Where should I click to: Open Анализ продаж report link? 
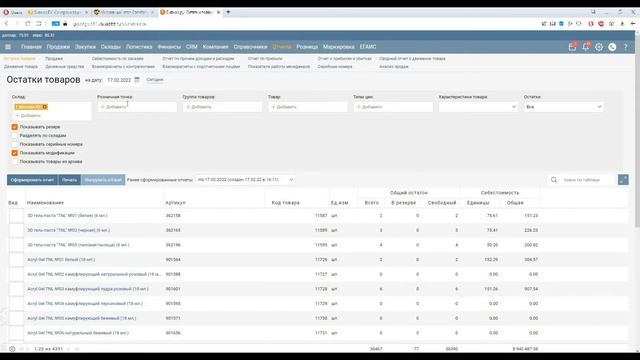[393, 67]
